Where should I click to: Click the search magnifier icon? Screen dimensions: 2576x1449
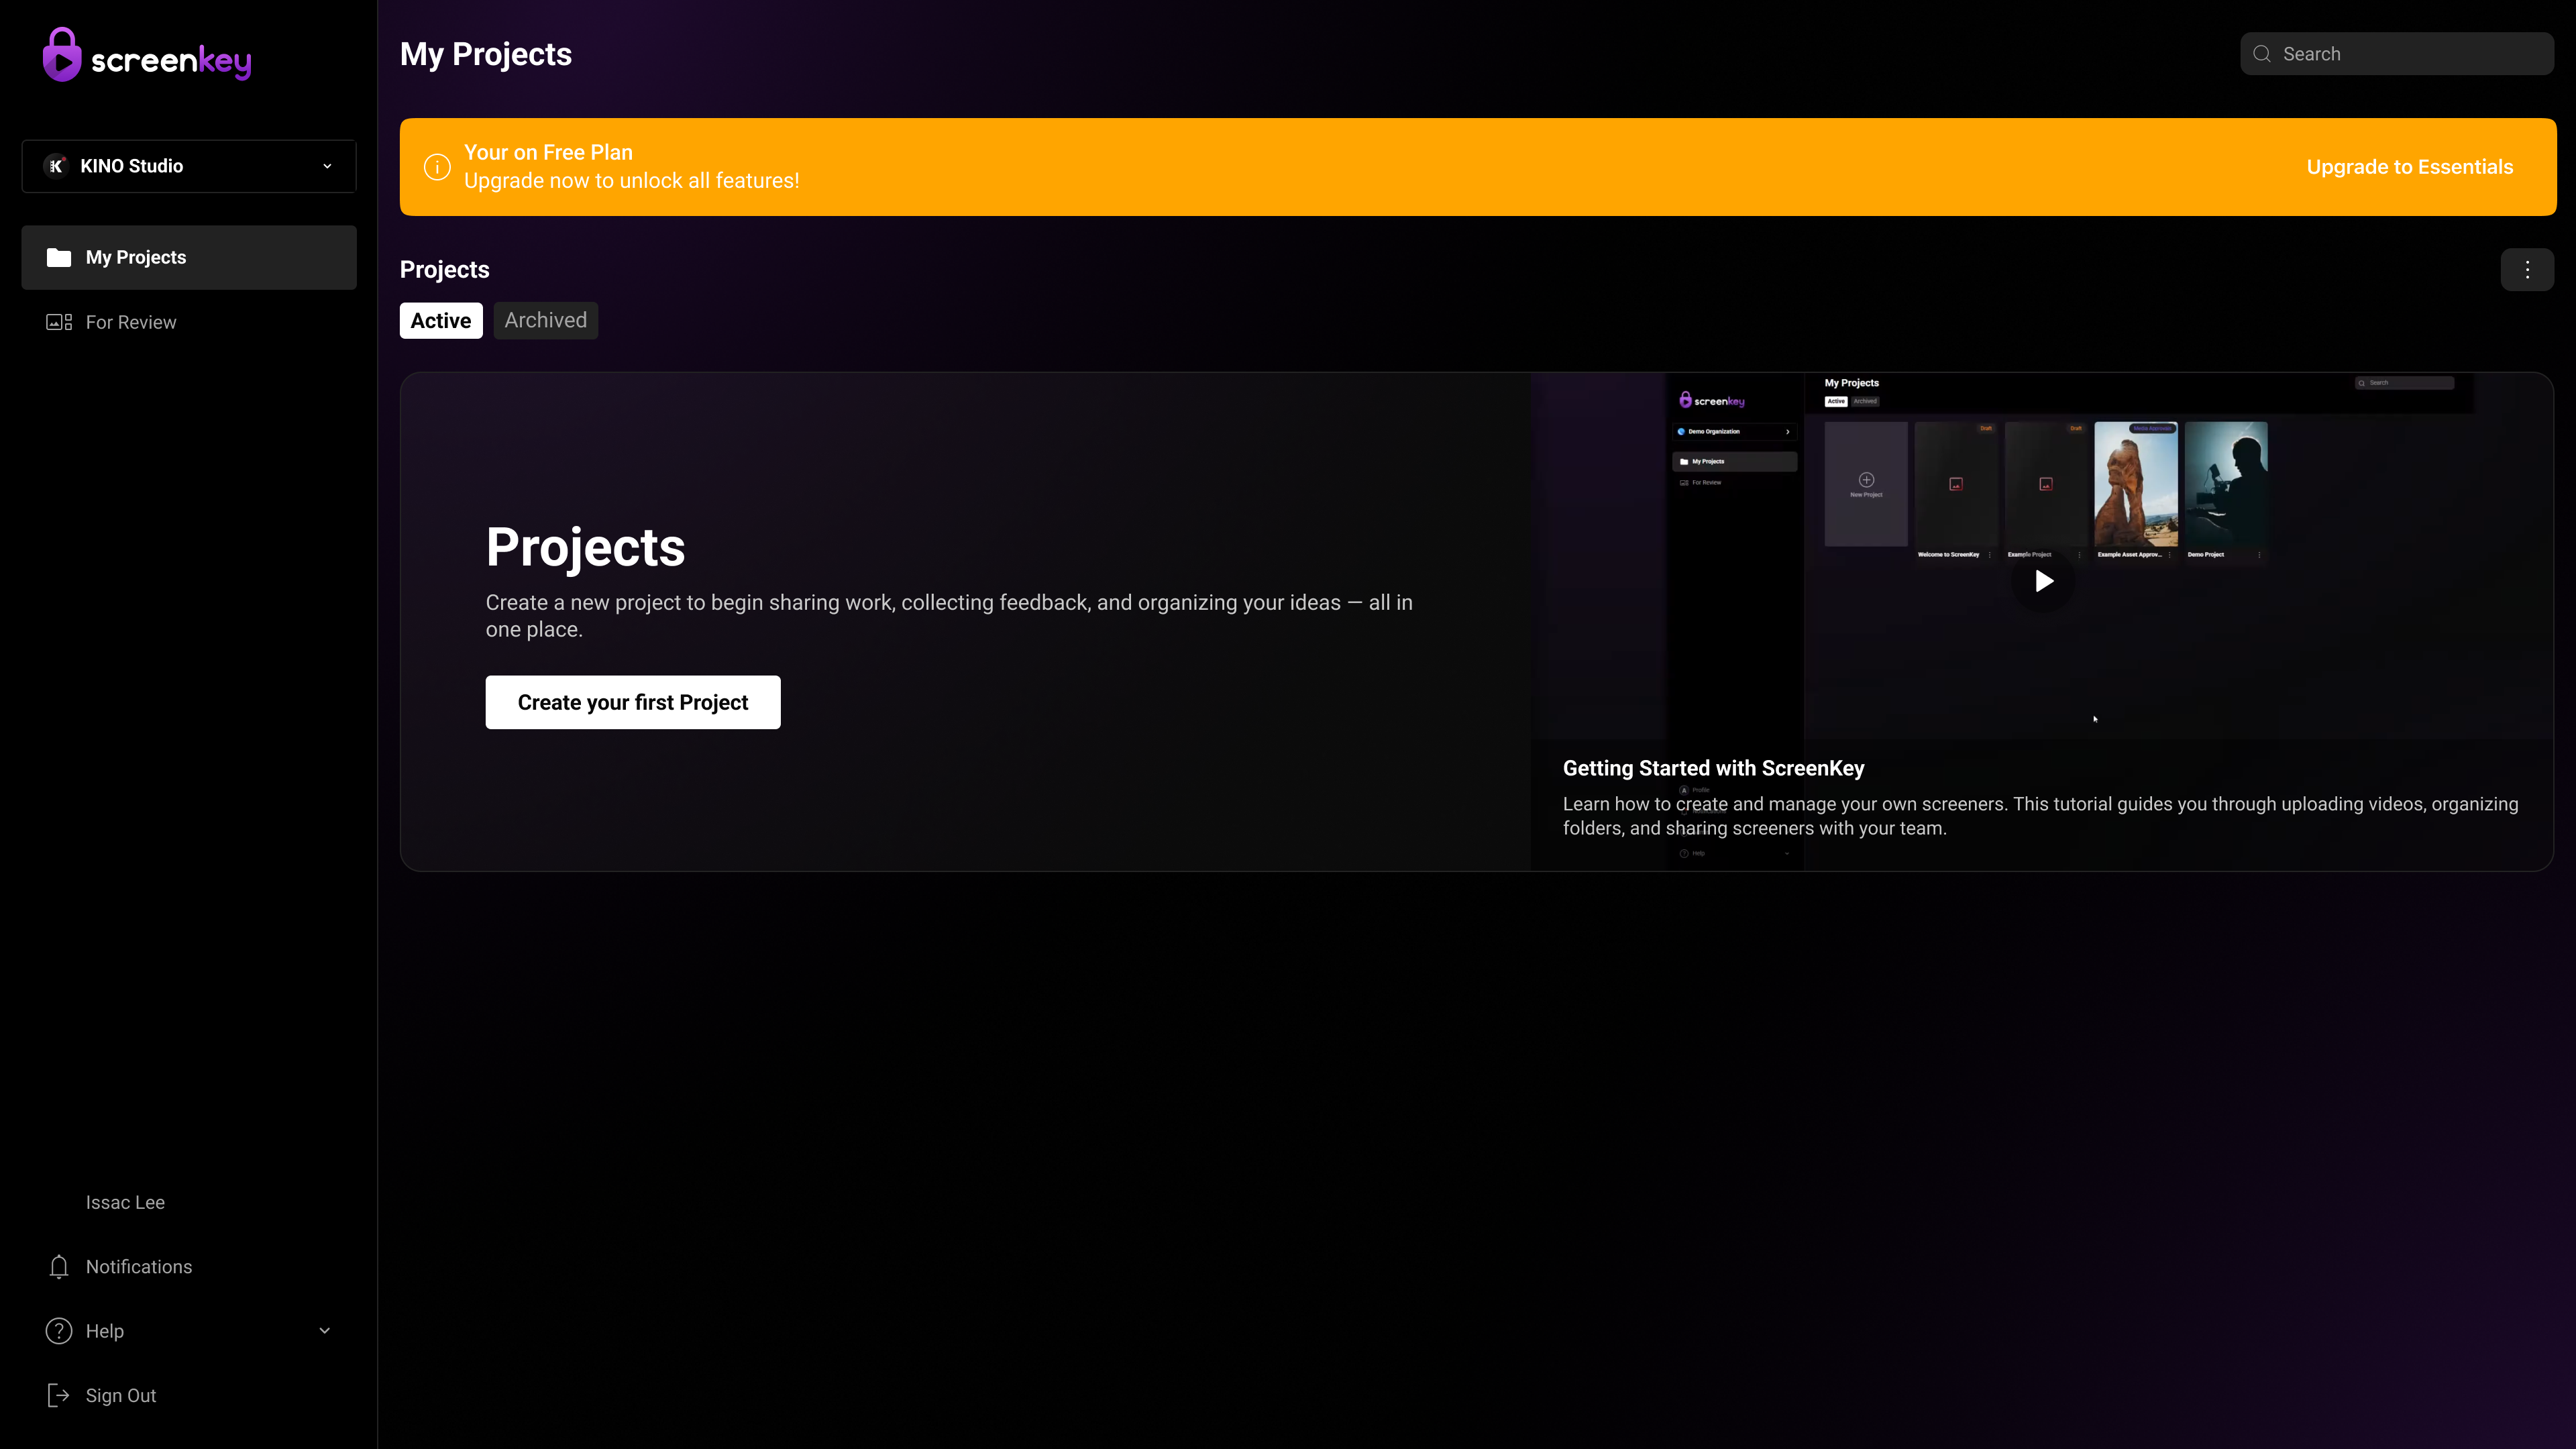(2262, 53)
